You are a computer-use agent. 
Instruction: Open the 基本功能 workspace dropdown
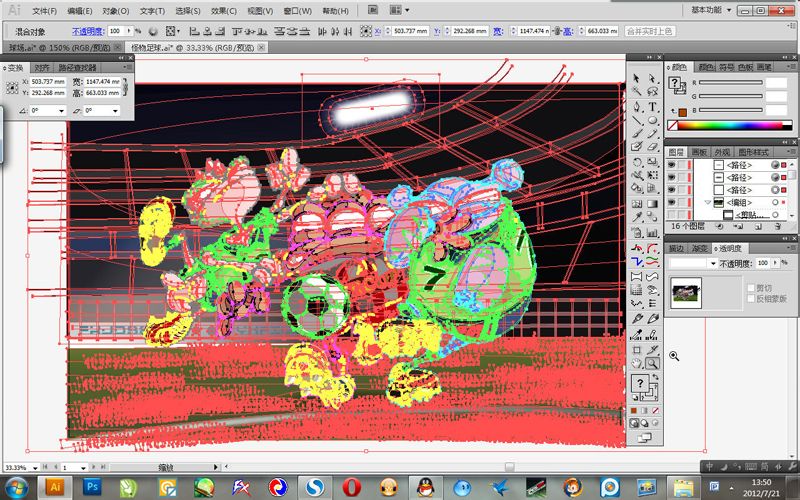pos(712,10)
